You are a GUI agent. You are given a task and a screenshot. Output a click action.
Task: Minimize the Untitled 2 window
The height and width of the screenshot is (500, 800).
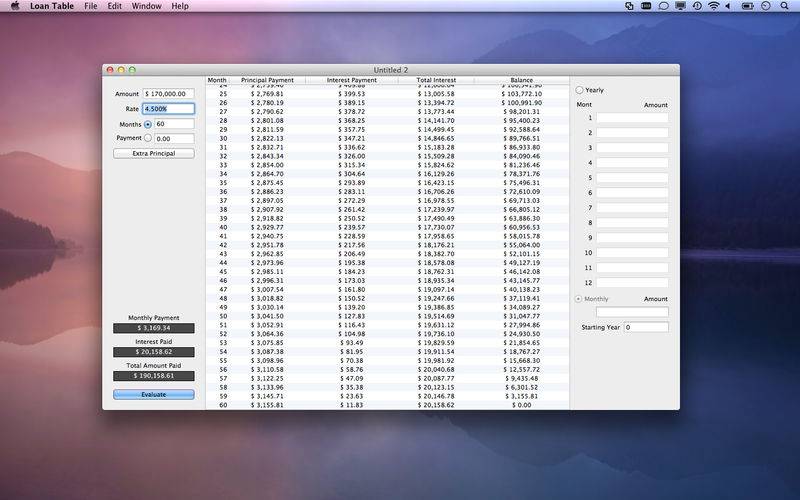tap(121, 70)
